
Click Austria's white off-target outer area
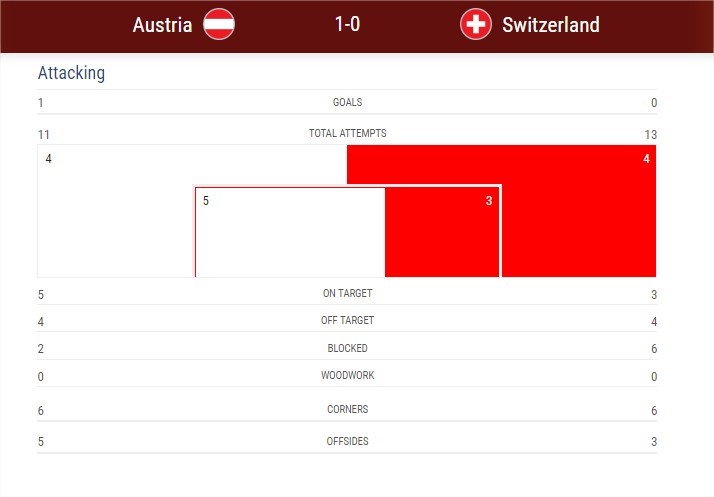click(116, 211)
